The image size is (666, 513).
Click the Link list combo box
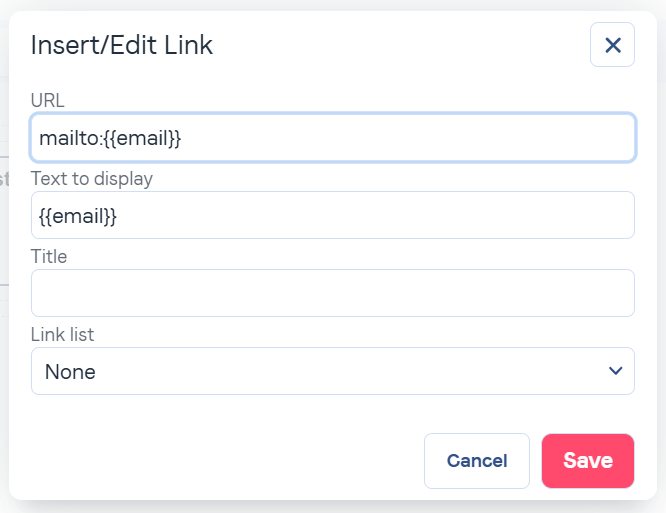(x=332, y=371)
